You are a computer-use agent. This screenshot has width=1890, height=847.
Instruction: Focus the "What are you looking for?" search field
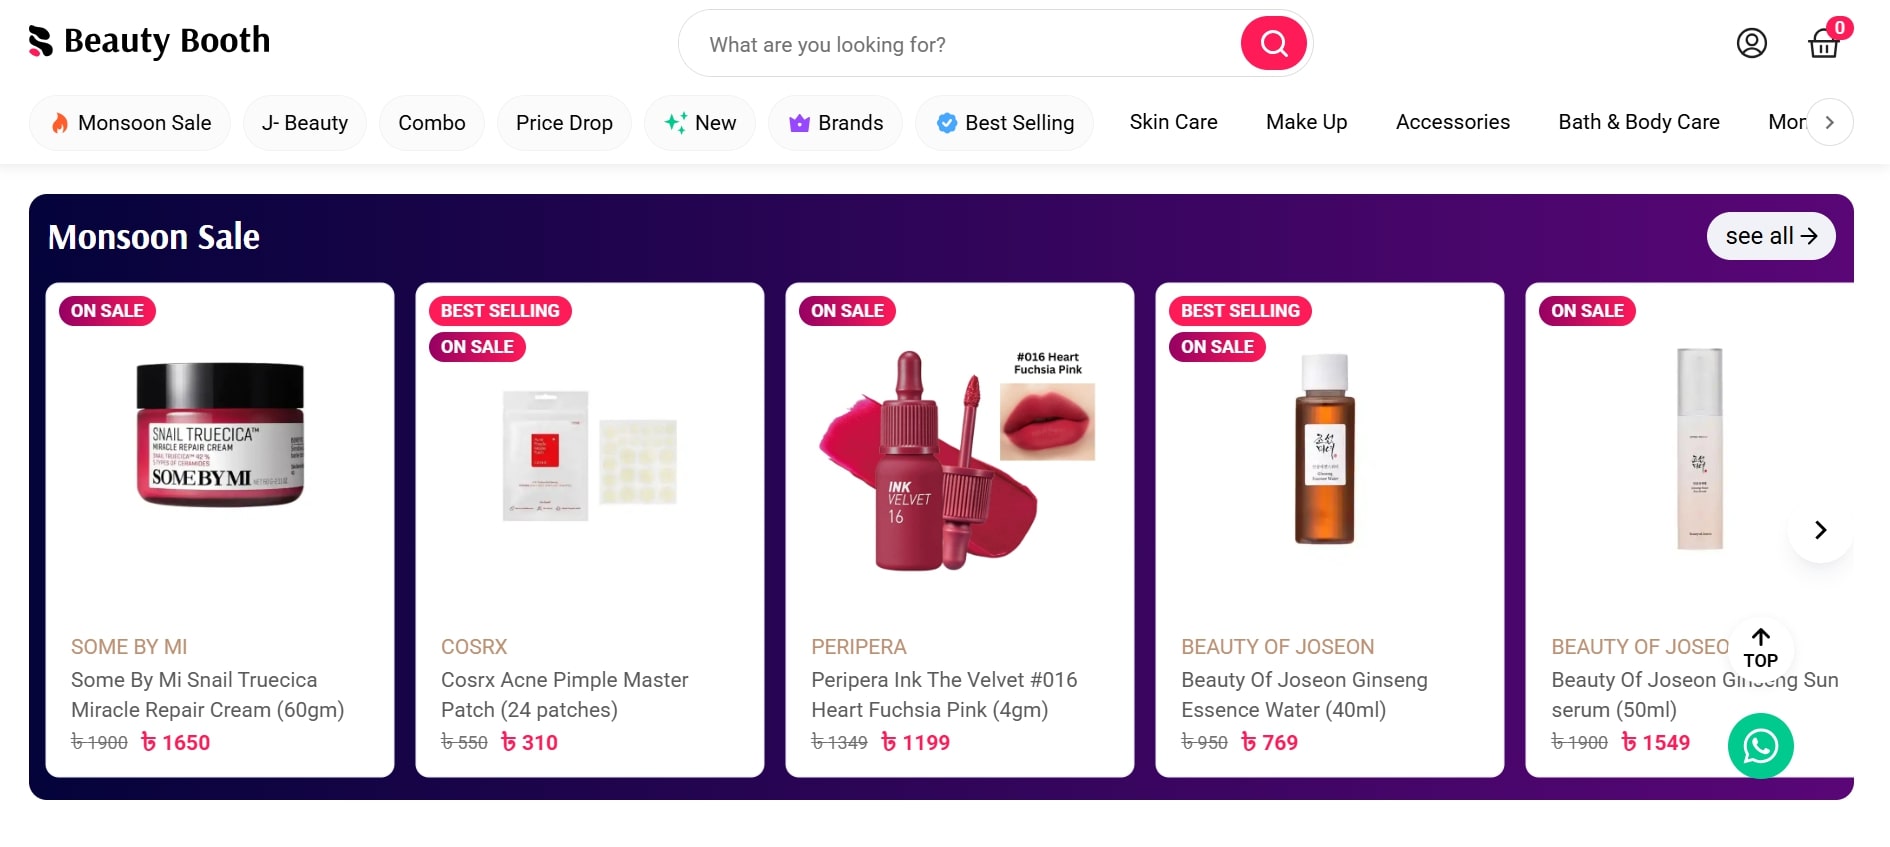[x=960, y=45]
